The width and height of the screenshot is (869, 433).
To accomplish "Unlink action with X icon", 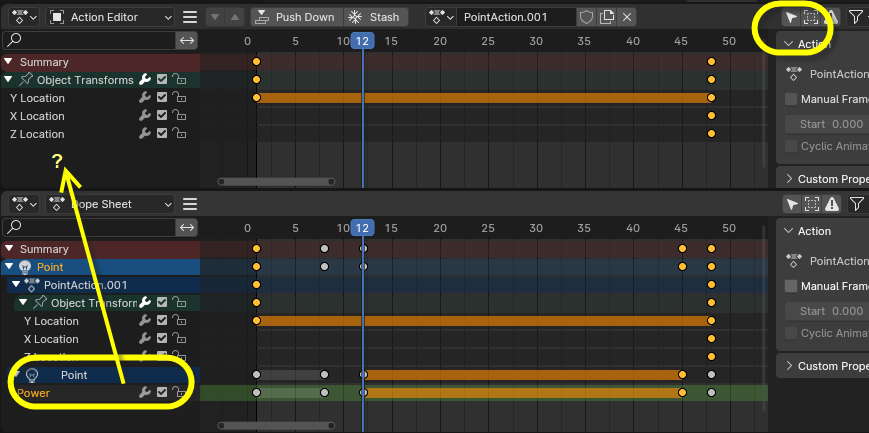I will [627, 17].
